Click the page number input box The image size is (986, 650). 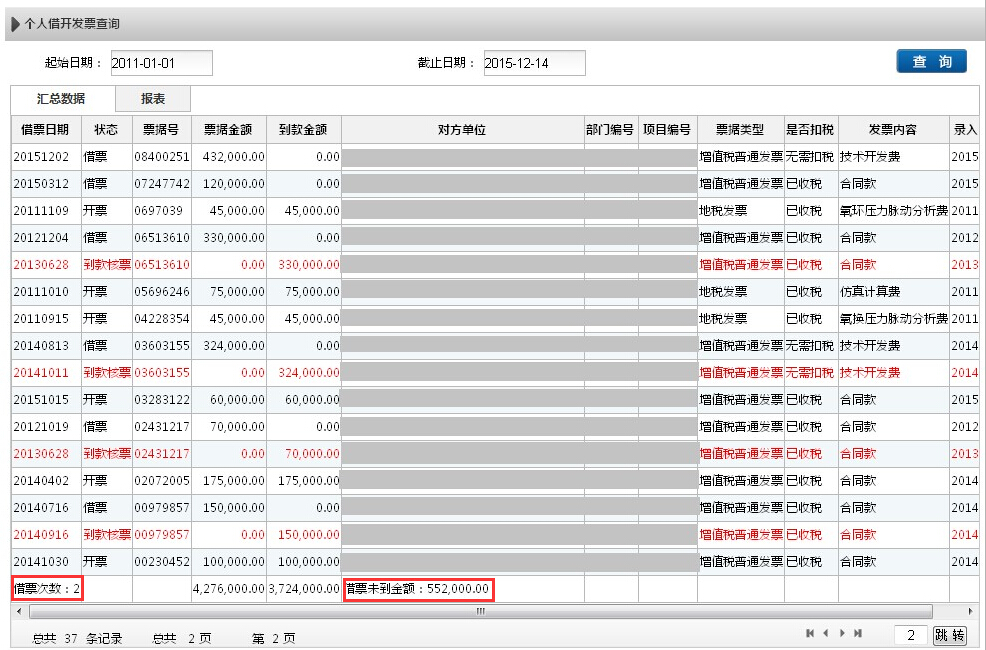click(x=910, y=635)
